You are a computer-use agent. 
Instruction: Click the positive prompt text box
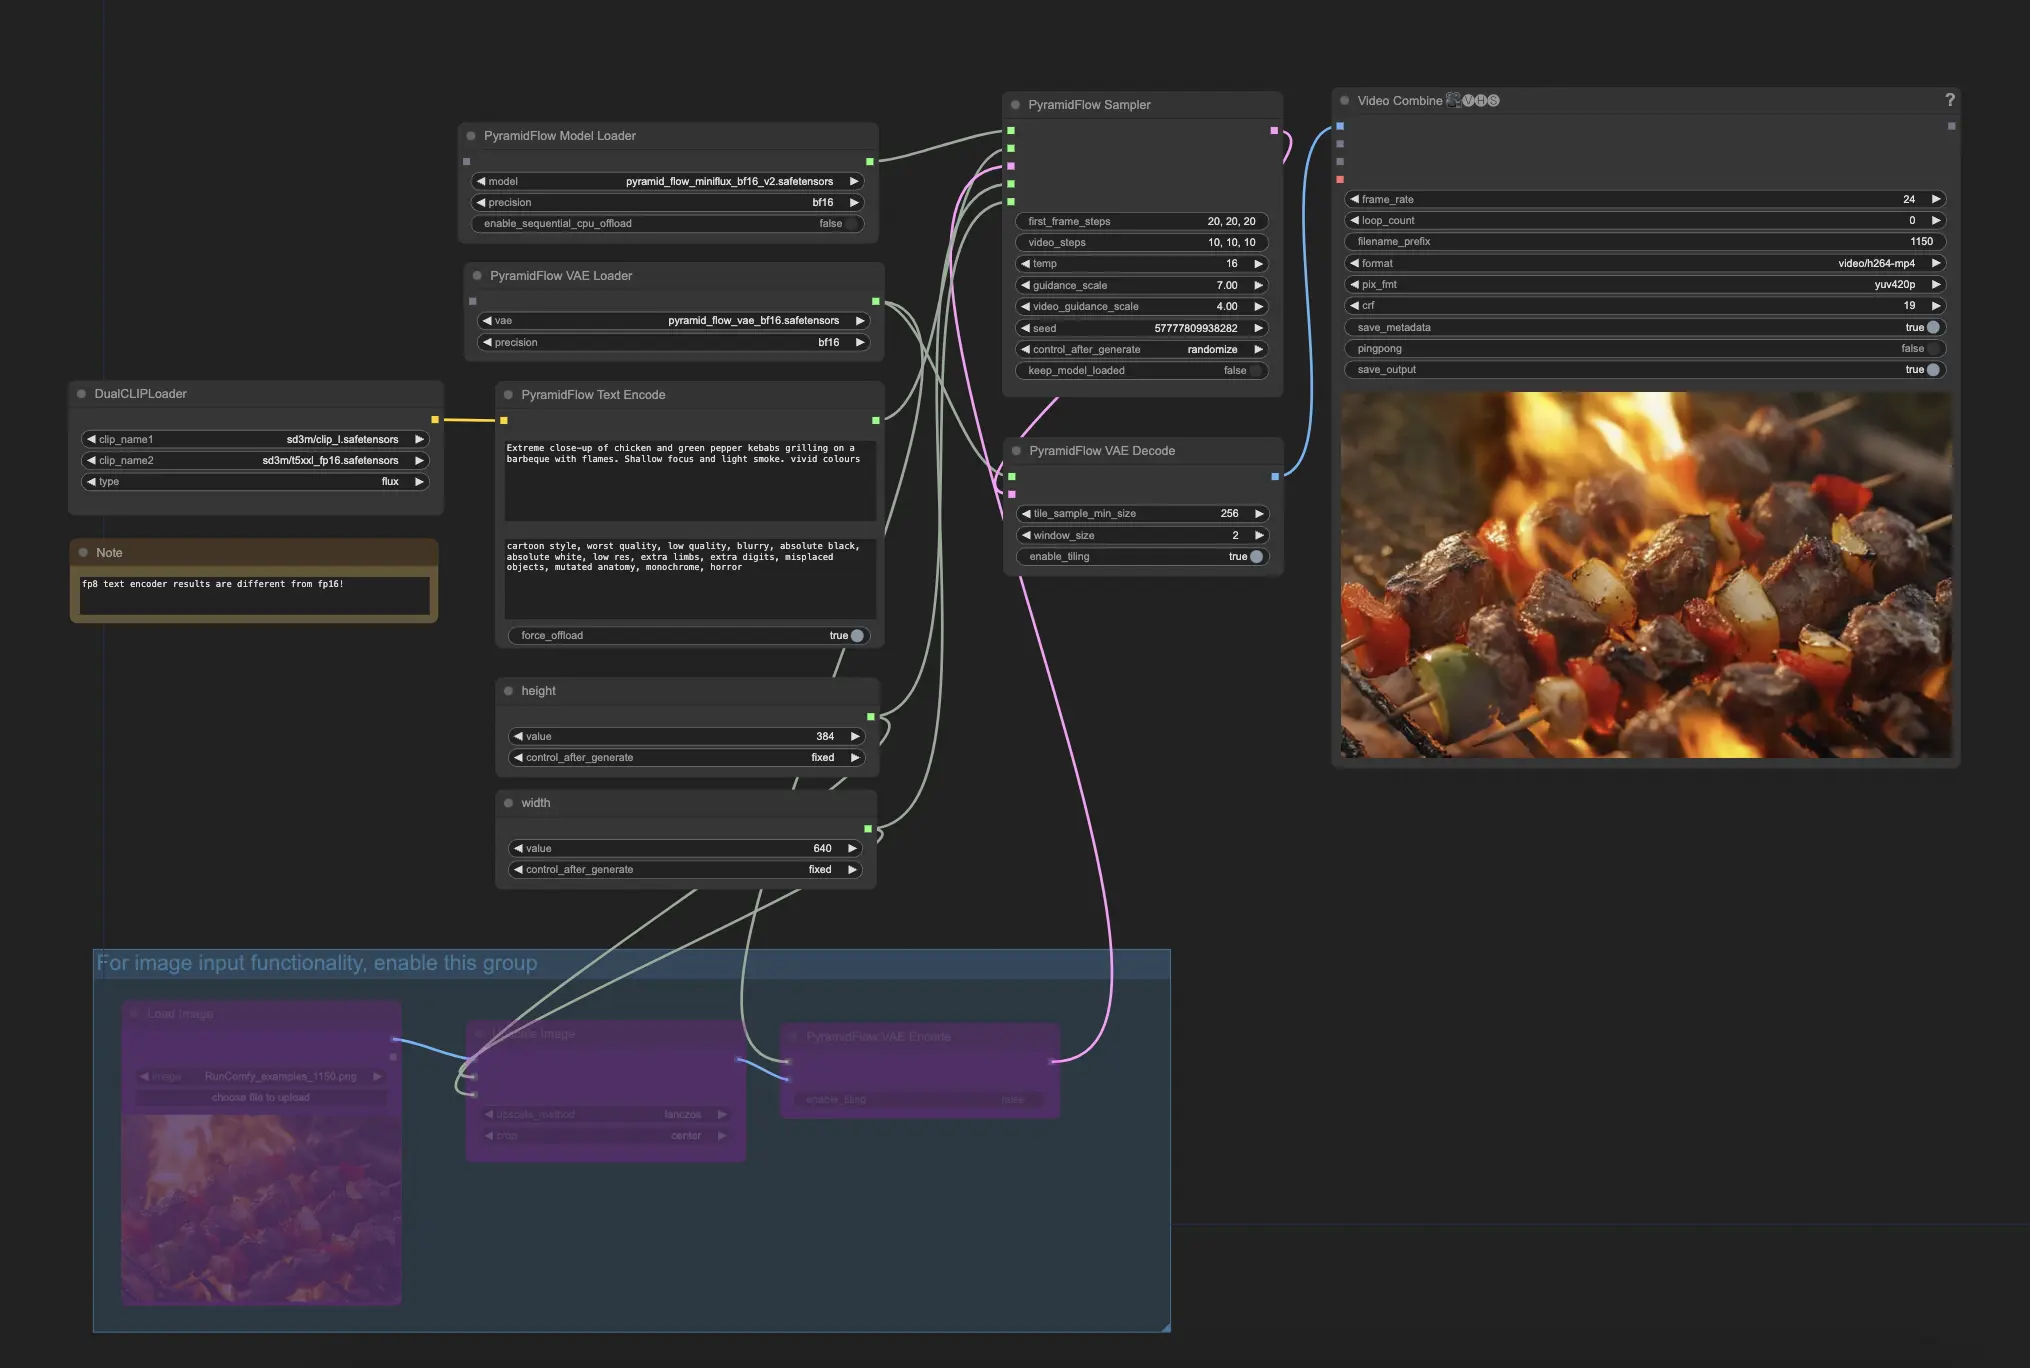click(x=690, y=480)
